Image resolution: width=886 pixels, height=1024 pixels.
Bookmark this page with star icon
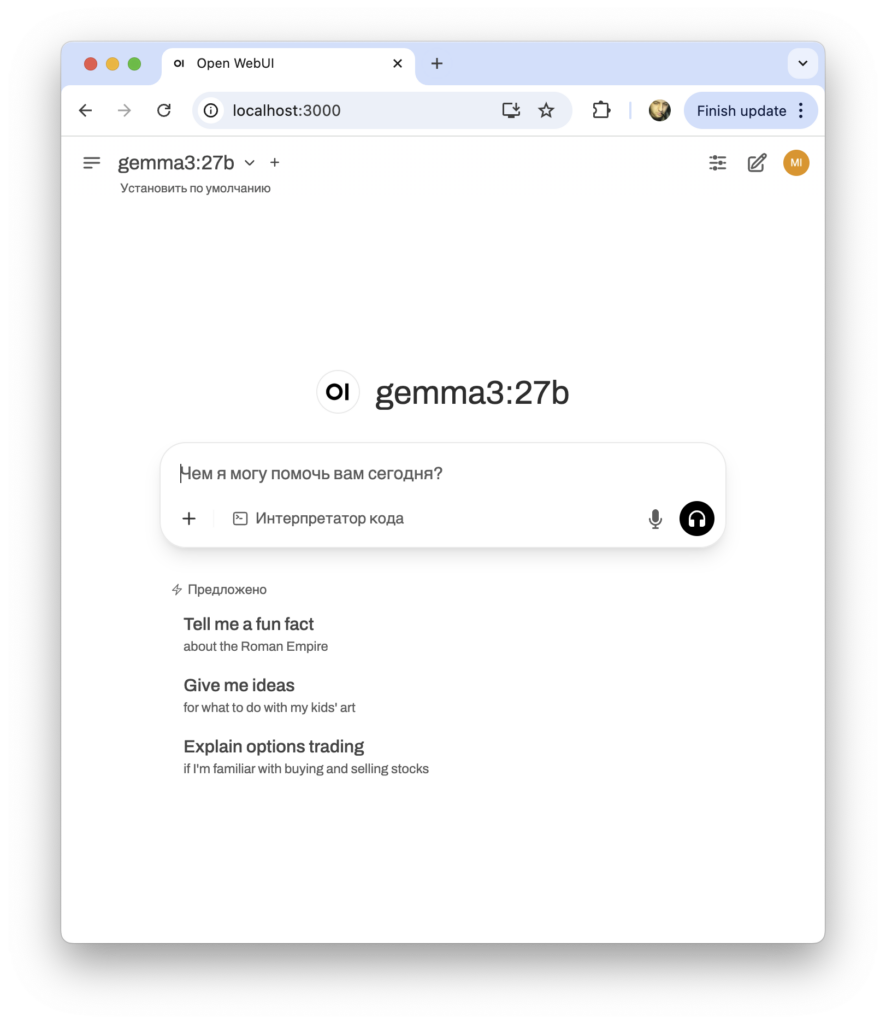tap(546, 110)
